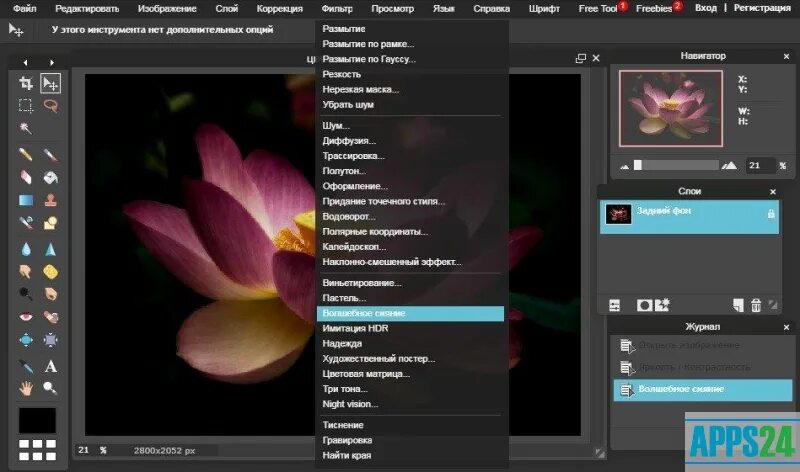Open the Freebies link

tap(654, 8)
